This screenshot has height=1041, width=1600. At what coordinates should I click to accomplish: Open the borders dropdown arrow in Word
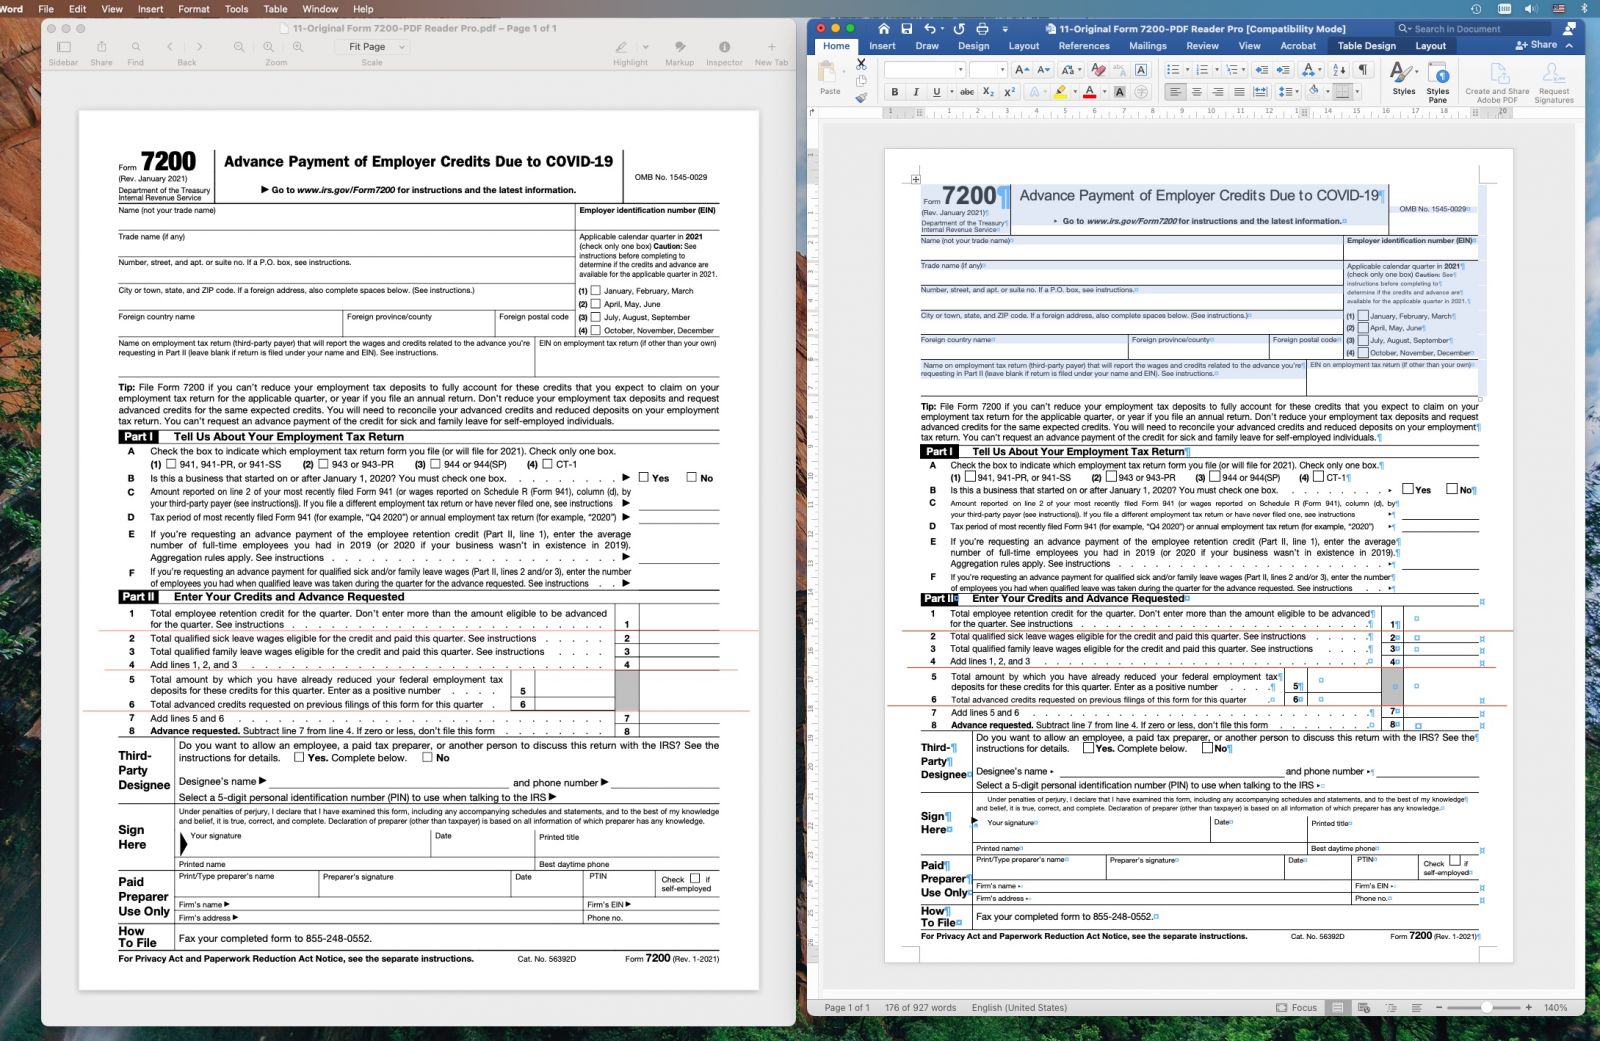1357,92
